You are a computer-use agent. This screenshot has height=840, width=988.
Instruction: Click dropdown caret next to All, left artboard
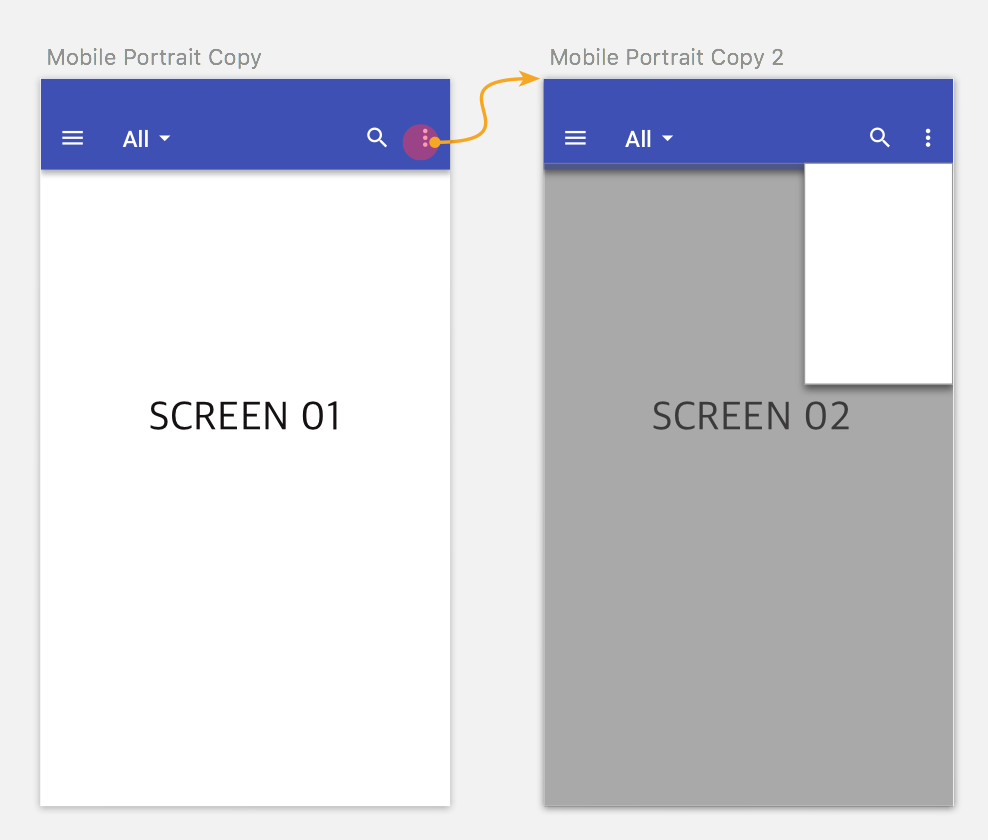coord(164,138)
